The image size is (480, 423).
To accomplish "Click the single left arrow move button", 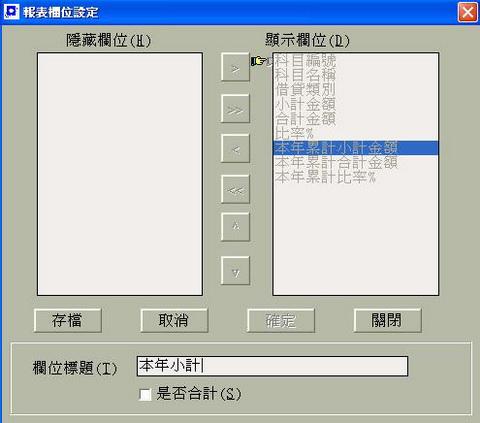I will [235, 149].
